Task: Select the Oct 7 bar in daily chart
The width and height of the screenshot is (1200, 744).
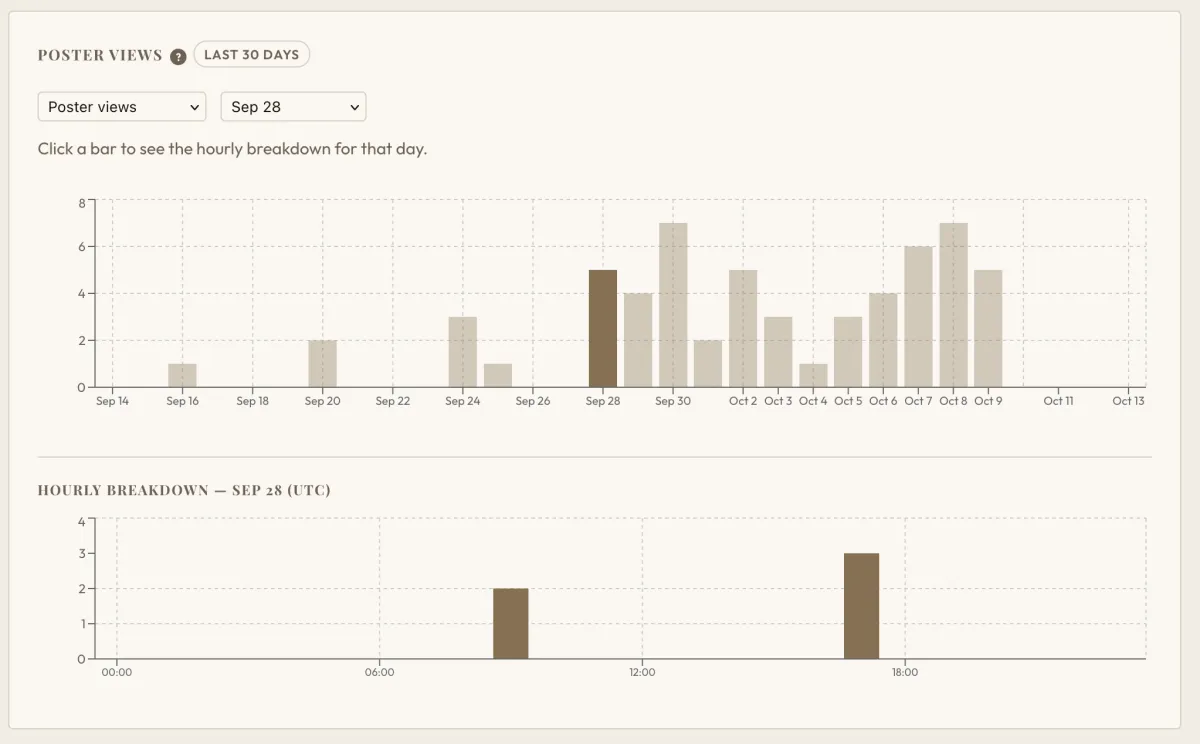Action: (918, 317)
